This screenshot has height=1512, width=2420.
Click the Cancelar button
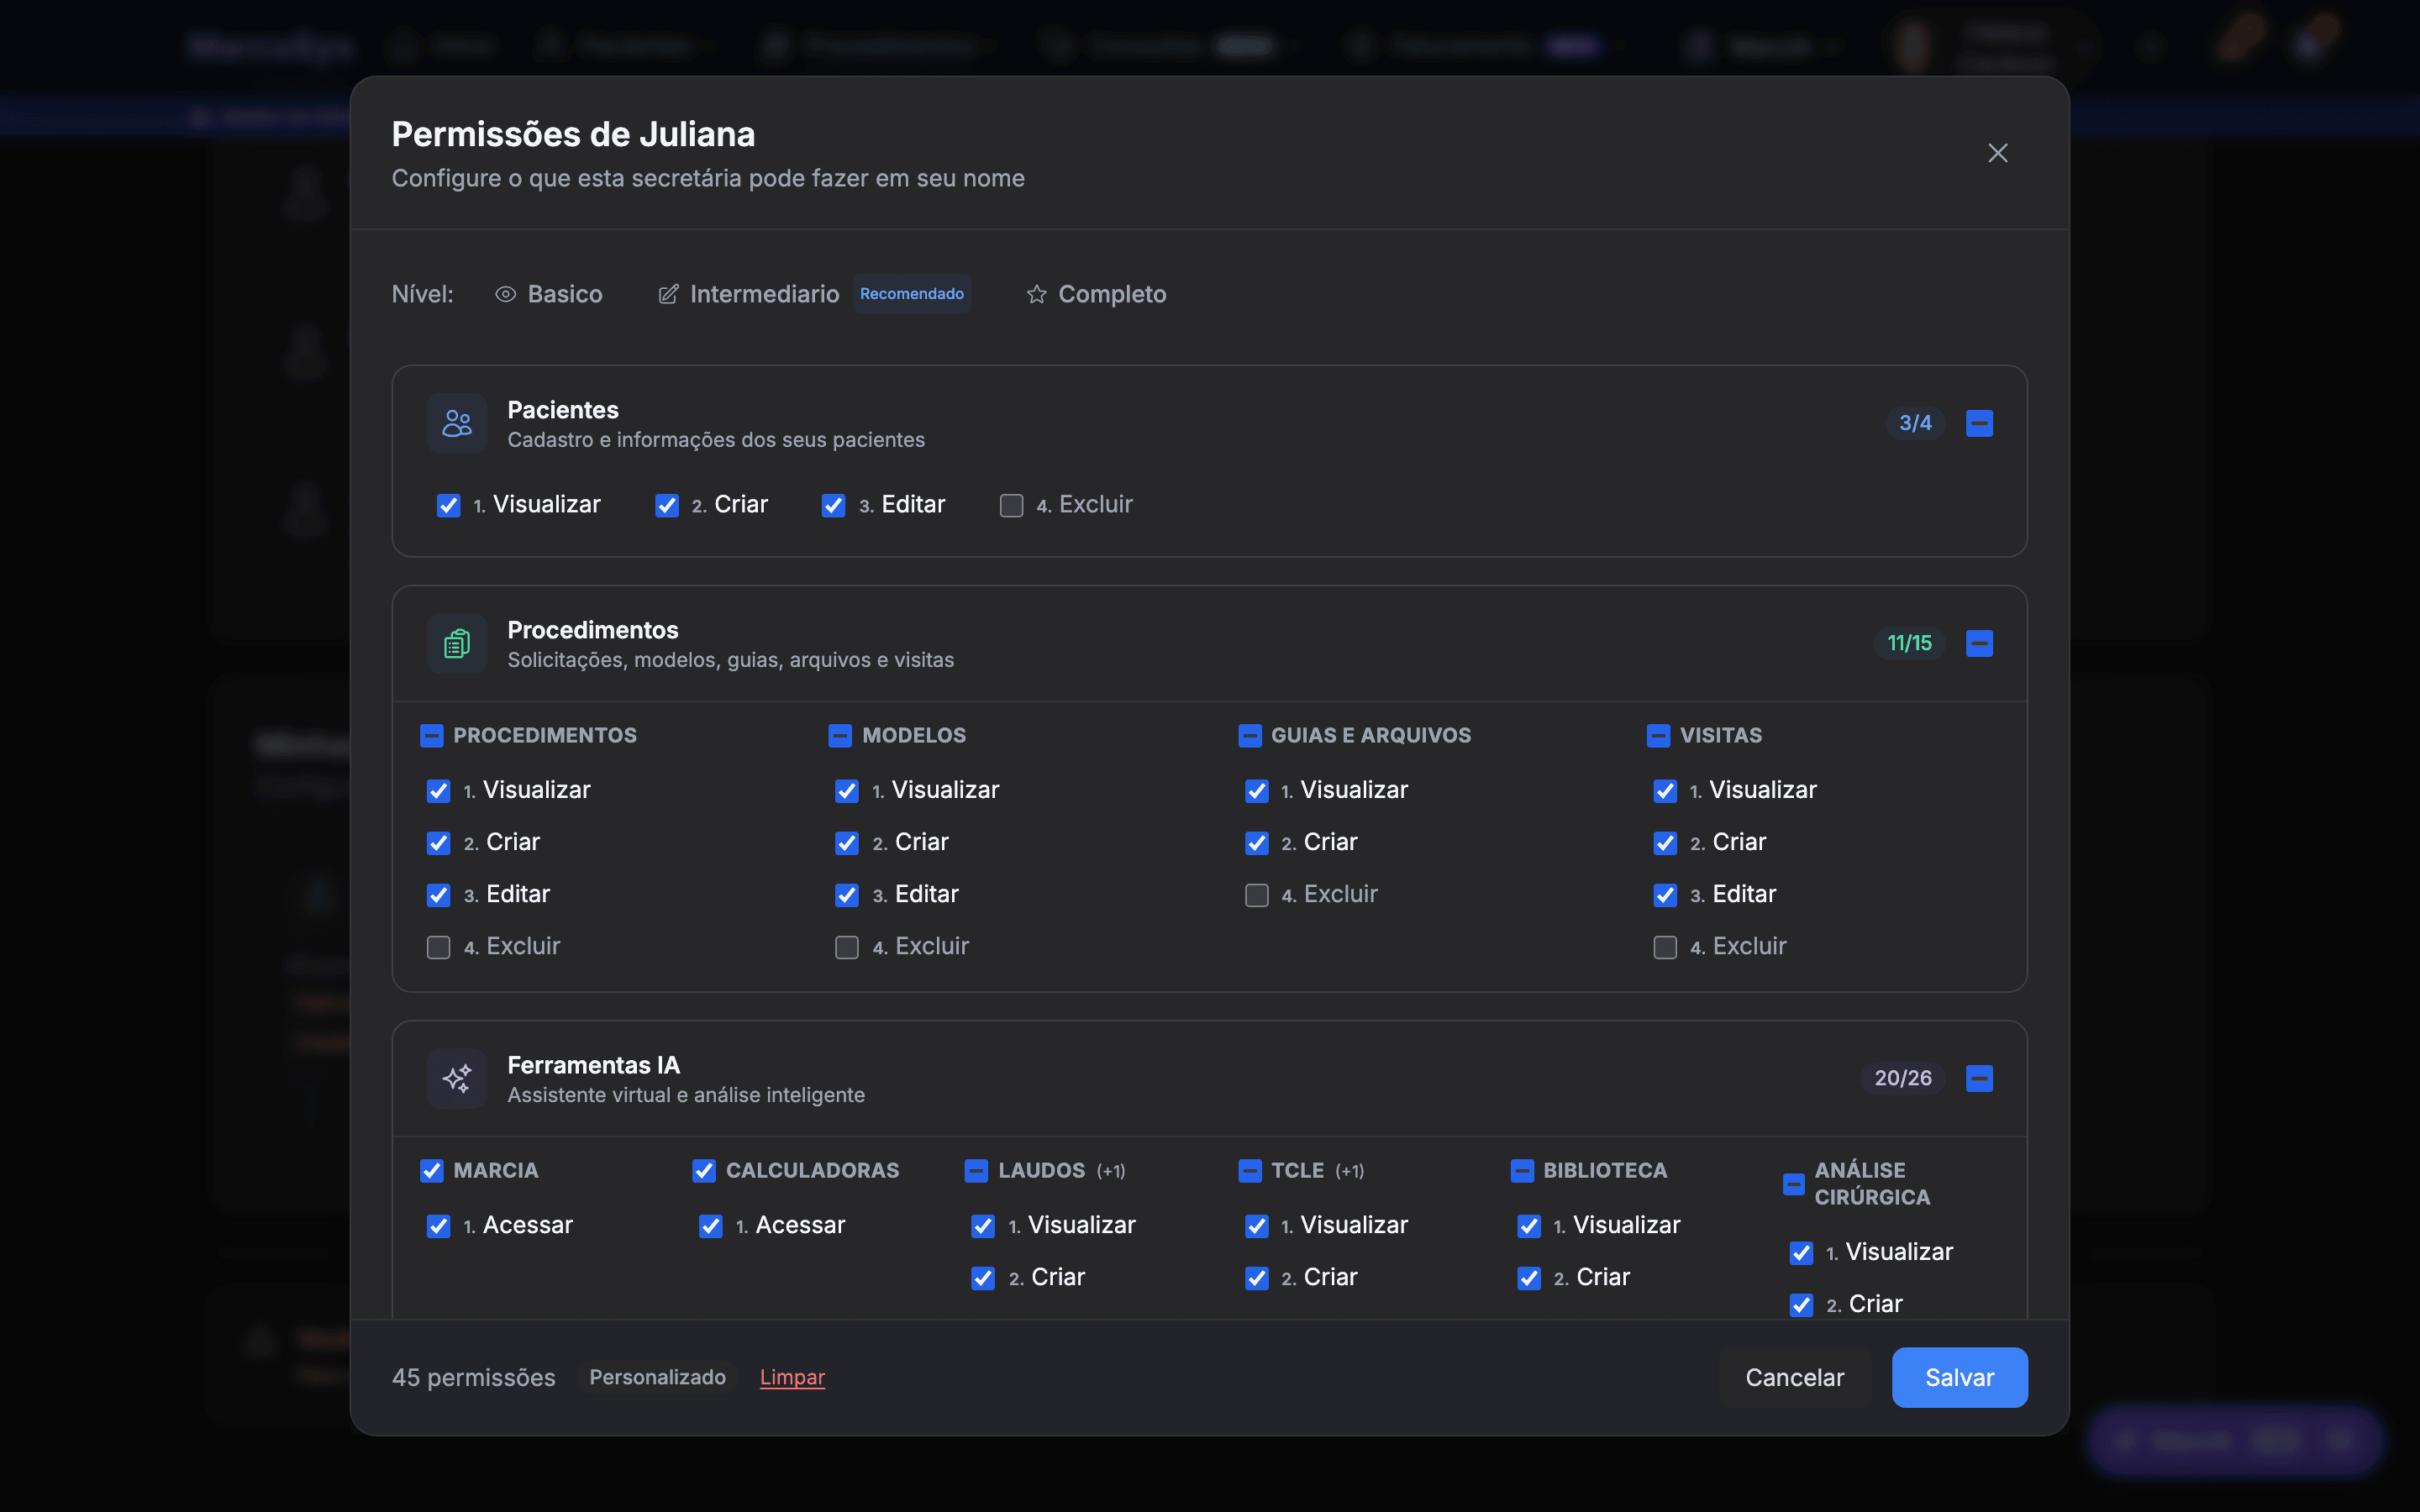coord(1794,1377)
